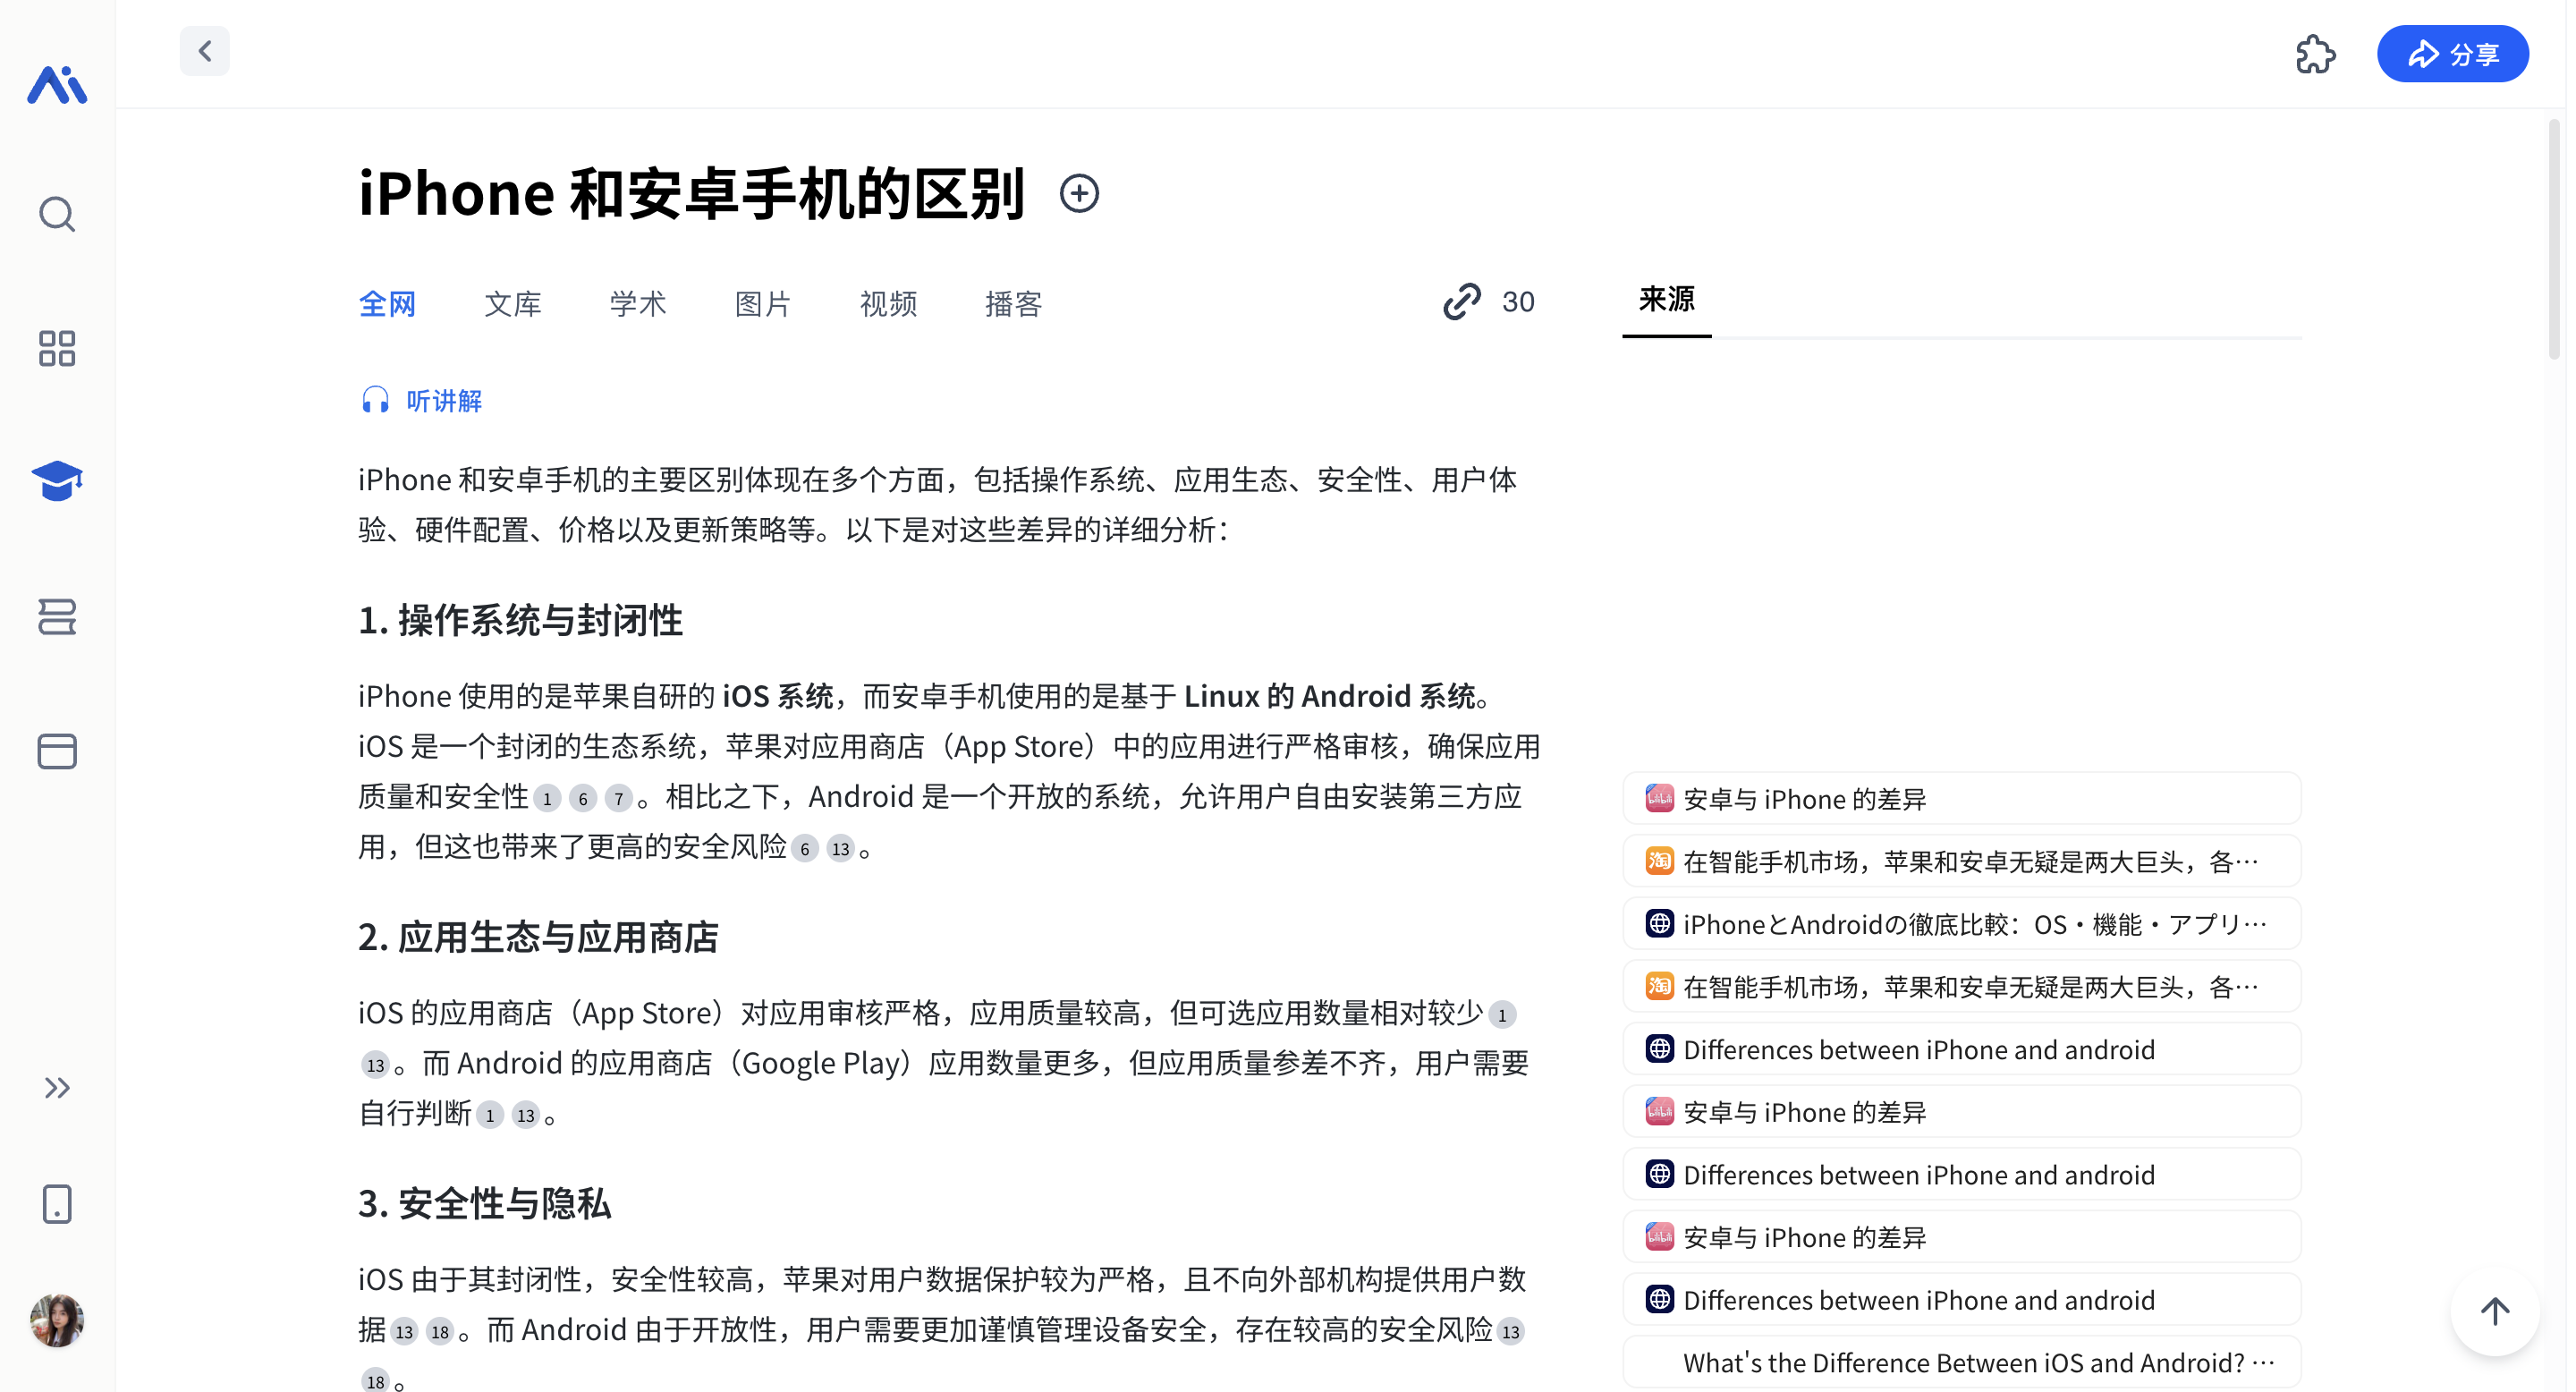
Task: Click the bold text iOS 系统
Action: click(778, 696)
